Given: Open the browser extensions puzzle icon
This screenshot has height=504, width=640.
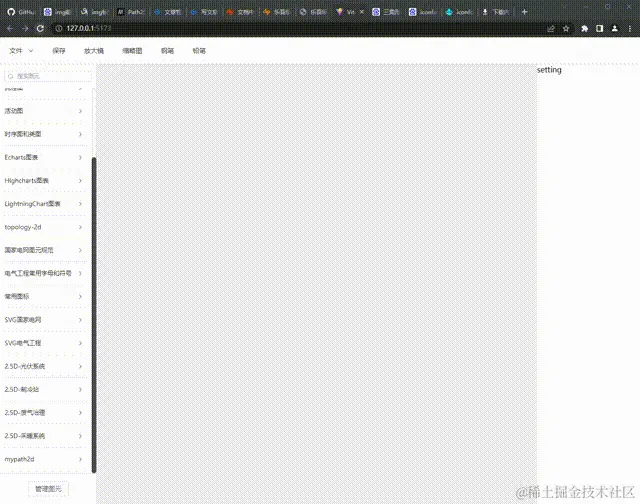Looking at the screenshot, I should (584, 29).
